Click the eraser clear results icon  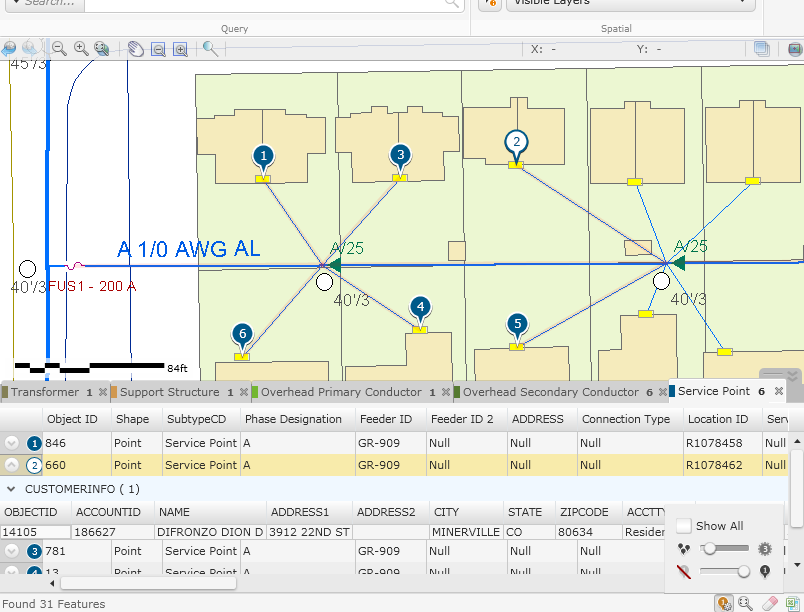click(769, 603)
